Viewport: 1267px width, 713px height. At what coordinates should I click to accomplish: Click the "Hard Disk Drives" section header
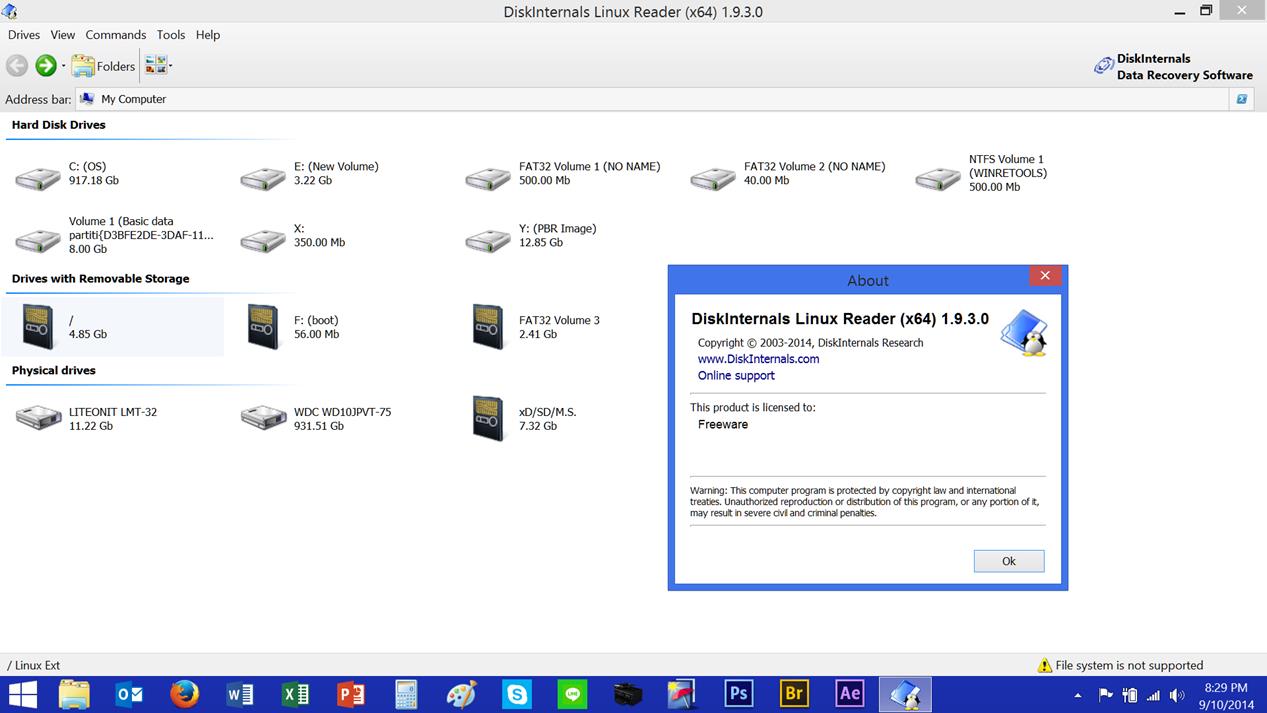coord(58,125)
